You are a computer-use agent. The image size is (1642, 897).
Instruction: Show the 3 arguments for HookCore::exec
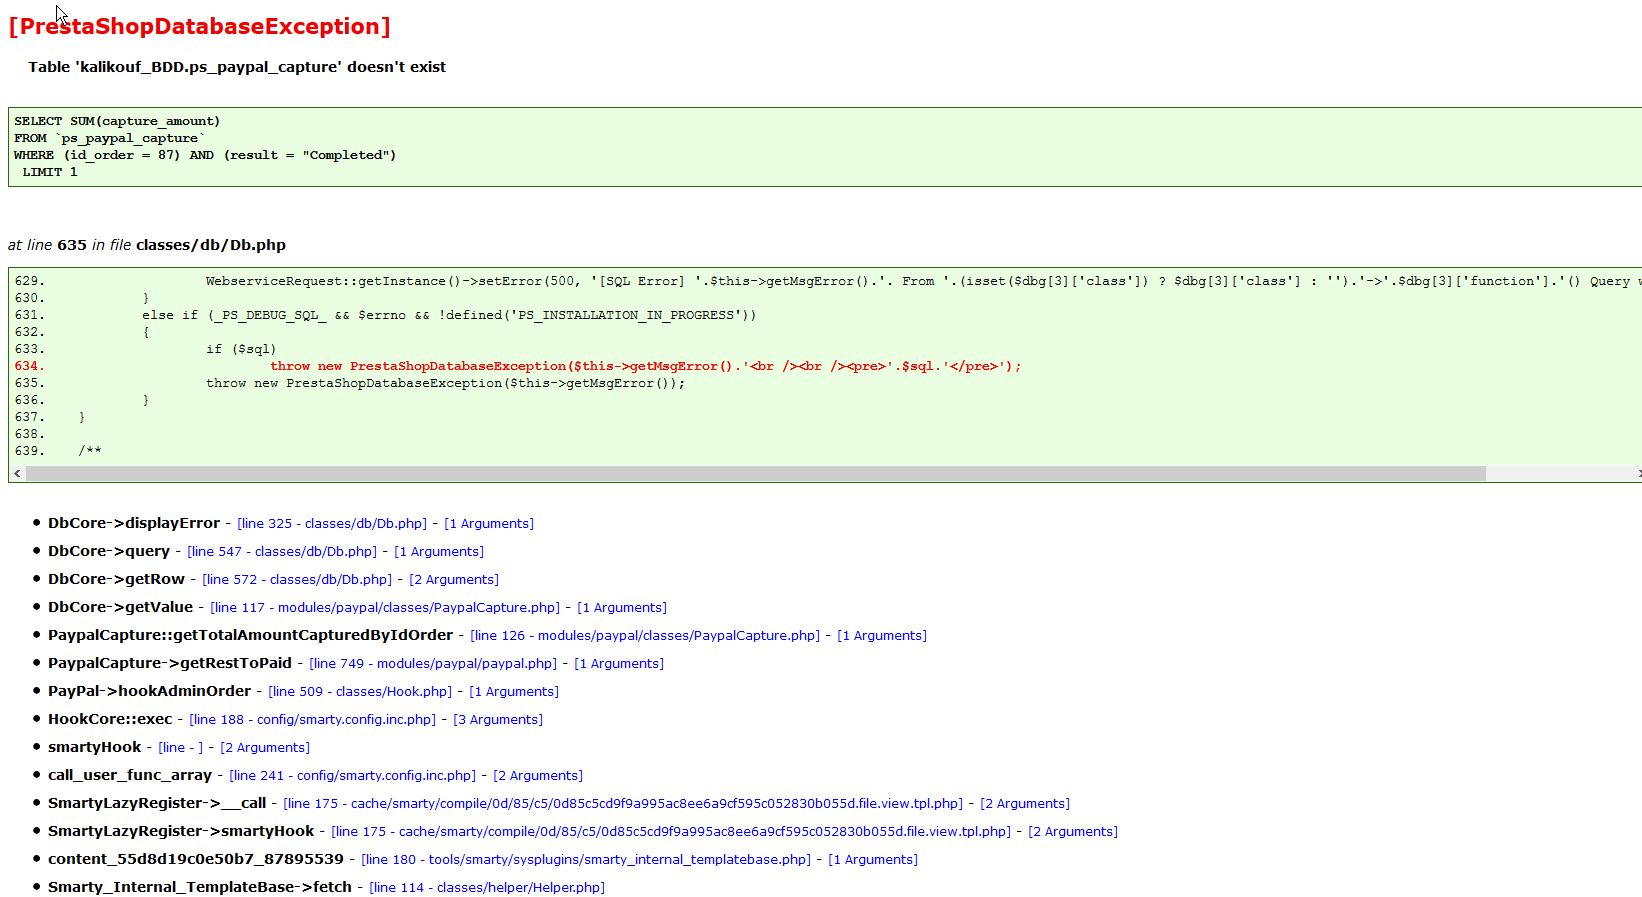[498, 719]
